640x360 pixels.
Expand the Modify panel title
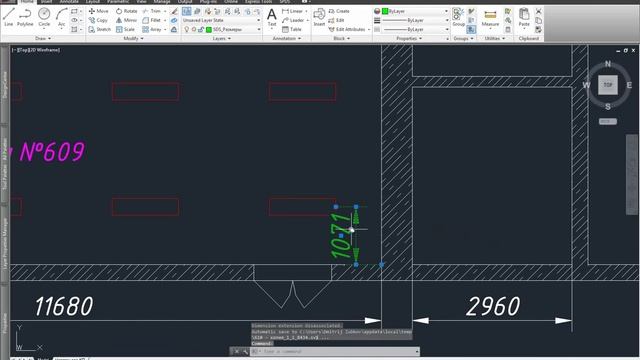coord(133,38)
